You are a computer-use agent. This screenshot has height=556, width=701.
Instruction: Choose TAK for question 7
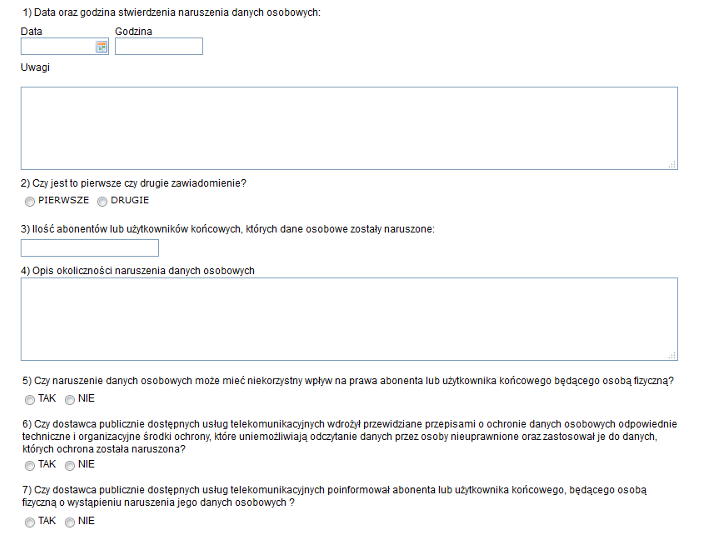(30, 522)
